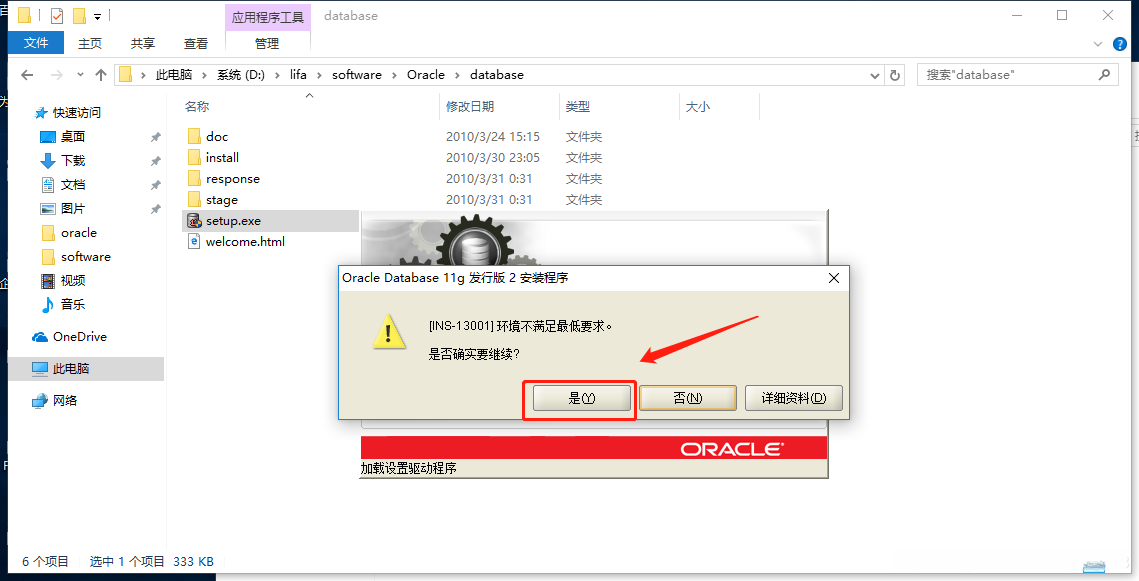The height and width of the screenshot is (581, 1139).
Task: Open the 文件 file menu tab
Action: 36,43
